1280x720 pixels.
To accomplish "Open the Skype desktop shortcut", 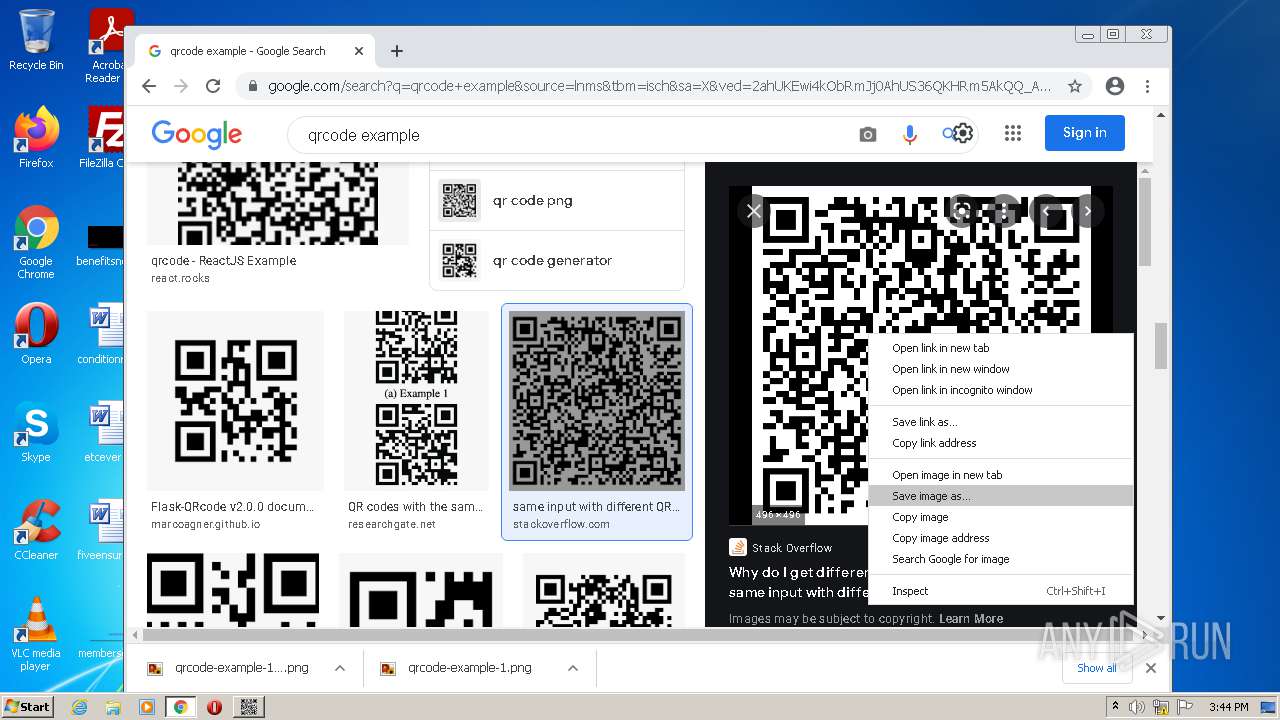I will click(x=36, y=433).
